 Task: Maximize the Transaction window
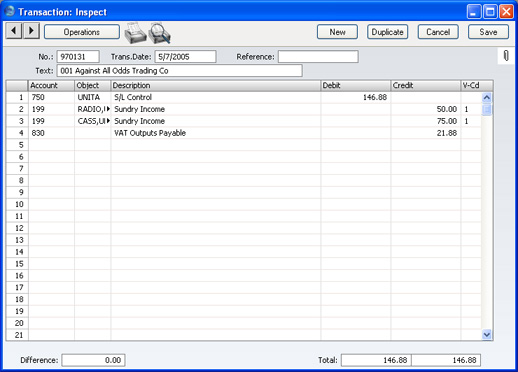coord(490,12)
